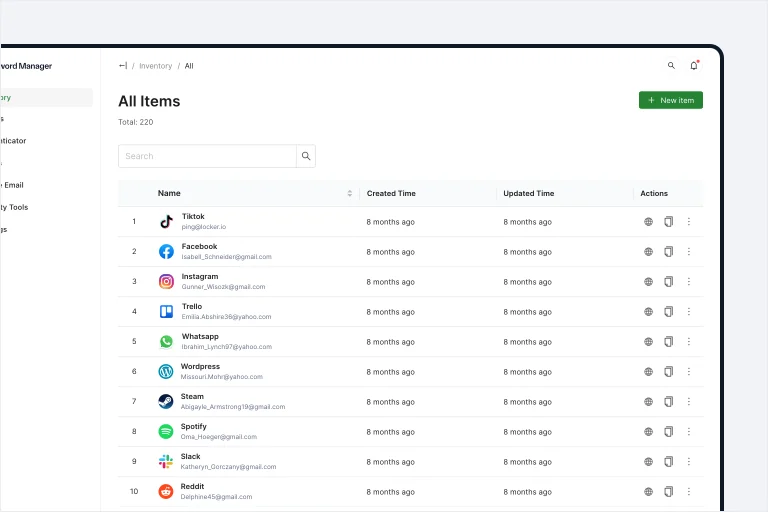The height and width of the screenshot is (512, 768).
Task: Click the Slack logo thumbnail
Action: (166, 462)
